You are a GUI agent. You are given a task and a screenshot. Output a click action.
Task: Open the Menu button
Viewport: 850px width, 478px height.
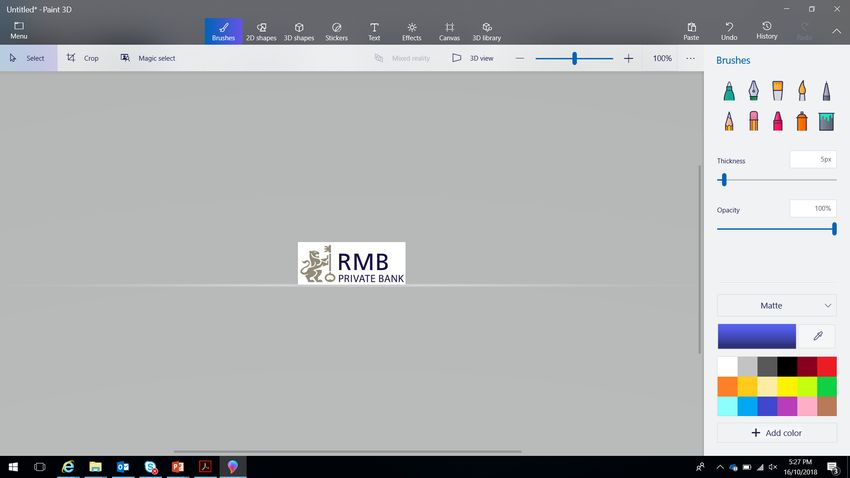(18, 30)
